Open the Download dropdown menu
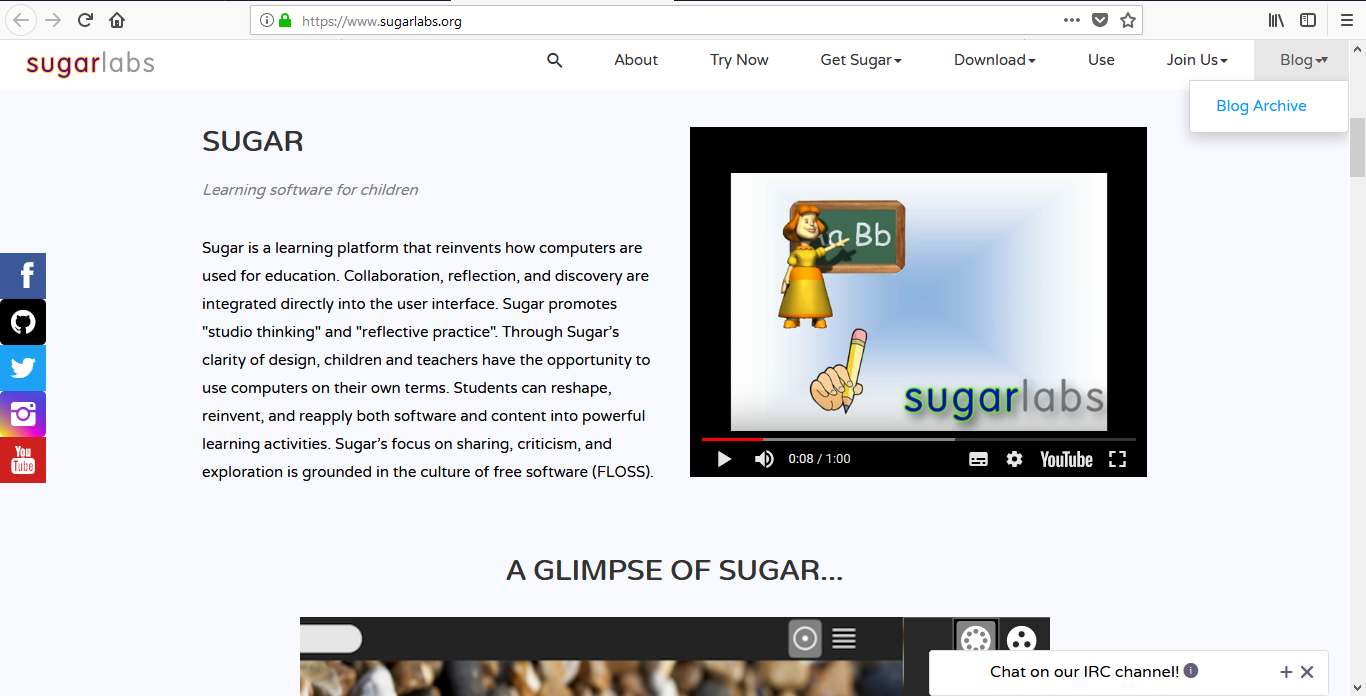This screenshot has width=1366, height=696. coord(993,60)
